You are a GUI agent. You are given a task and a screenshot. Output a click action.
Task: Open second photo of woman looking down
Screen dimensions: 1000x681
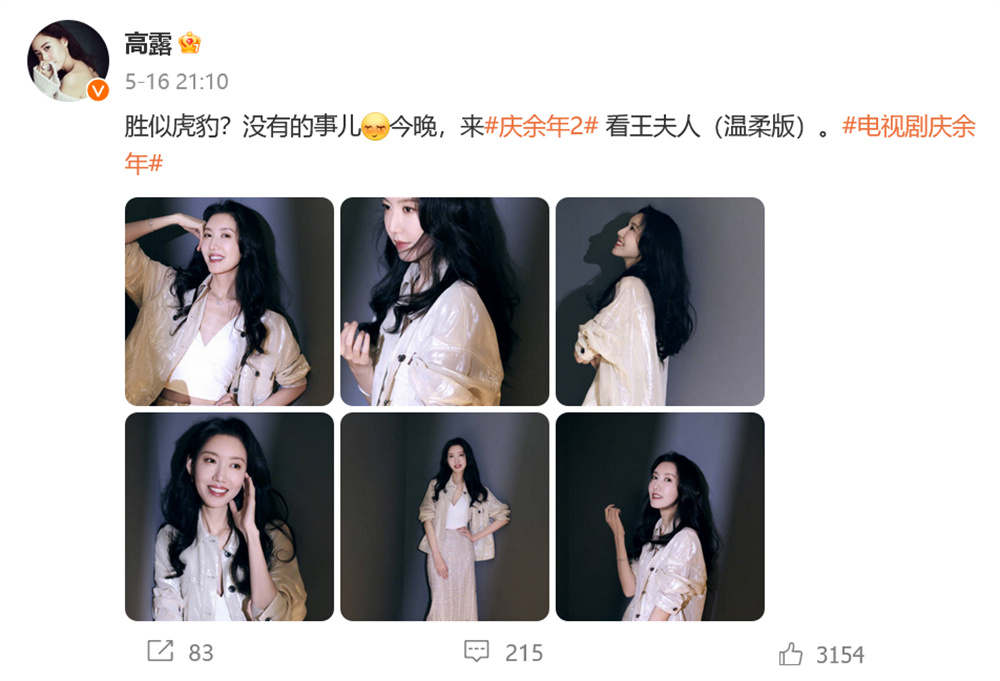pyautogui.click(x=445, y=302)
